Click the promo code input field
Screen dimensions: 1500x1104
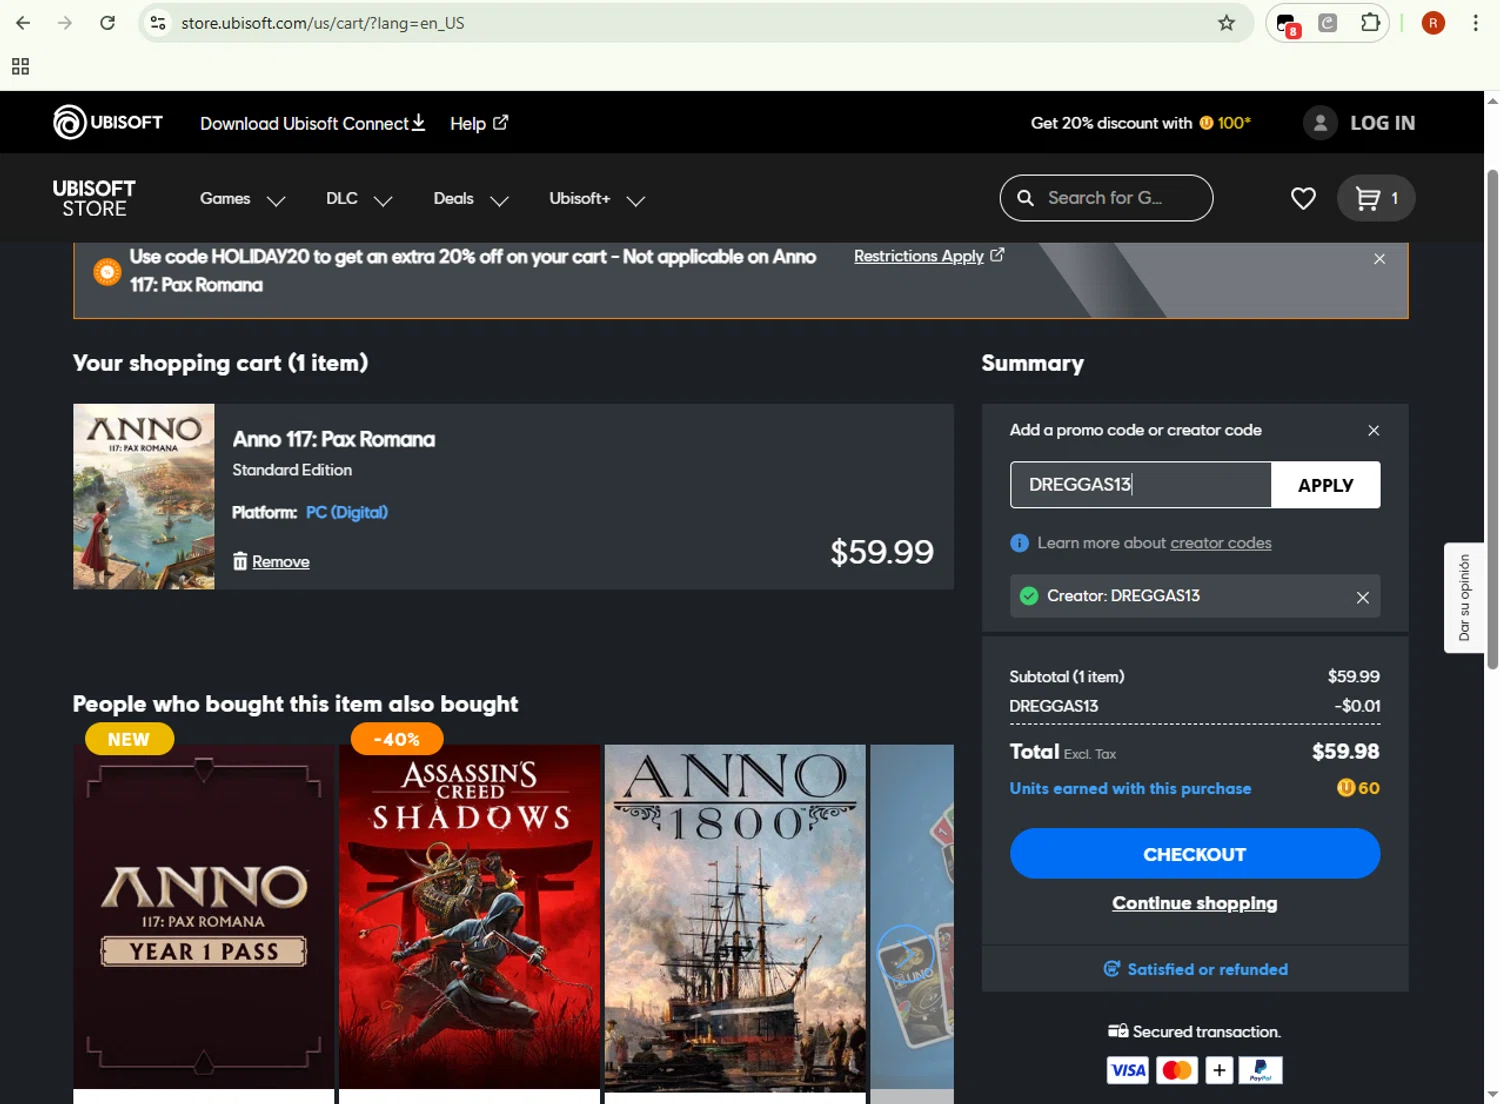pos(1140,485)
